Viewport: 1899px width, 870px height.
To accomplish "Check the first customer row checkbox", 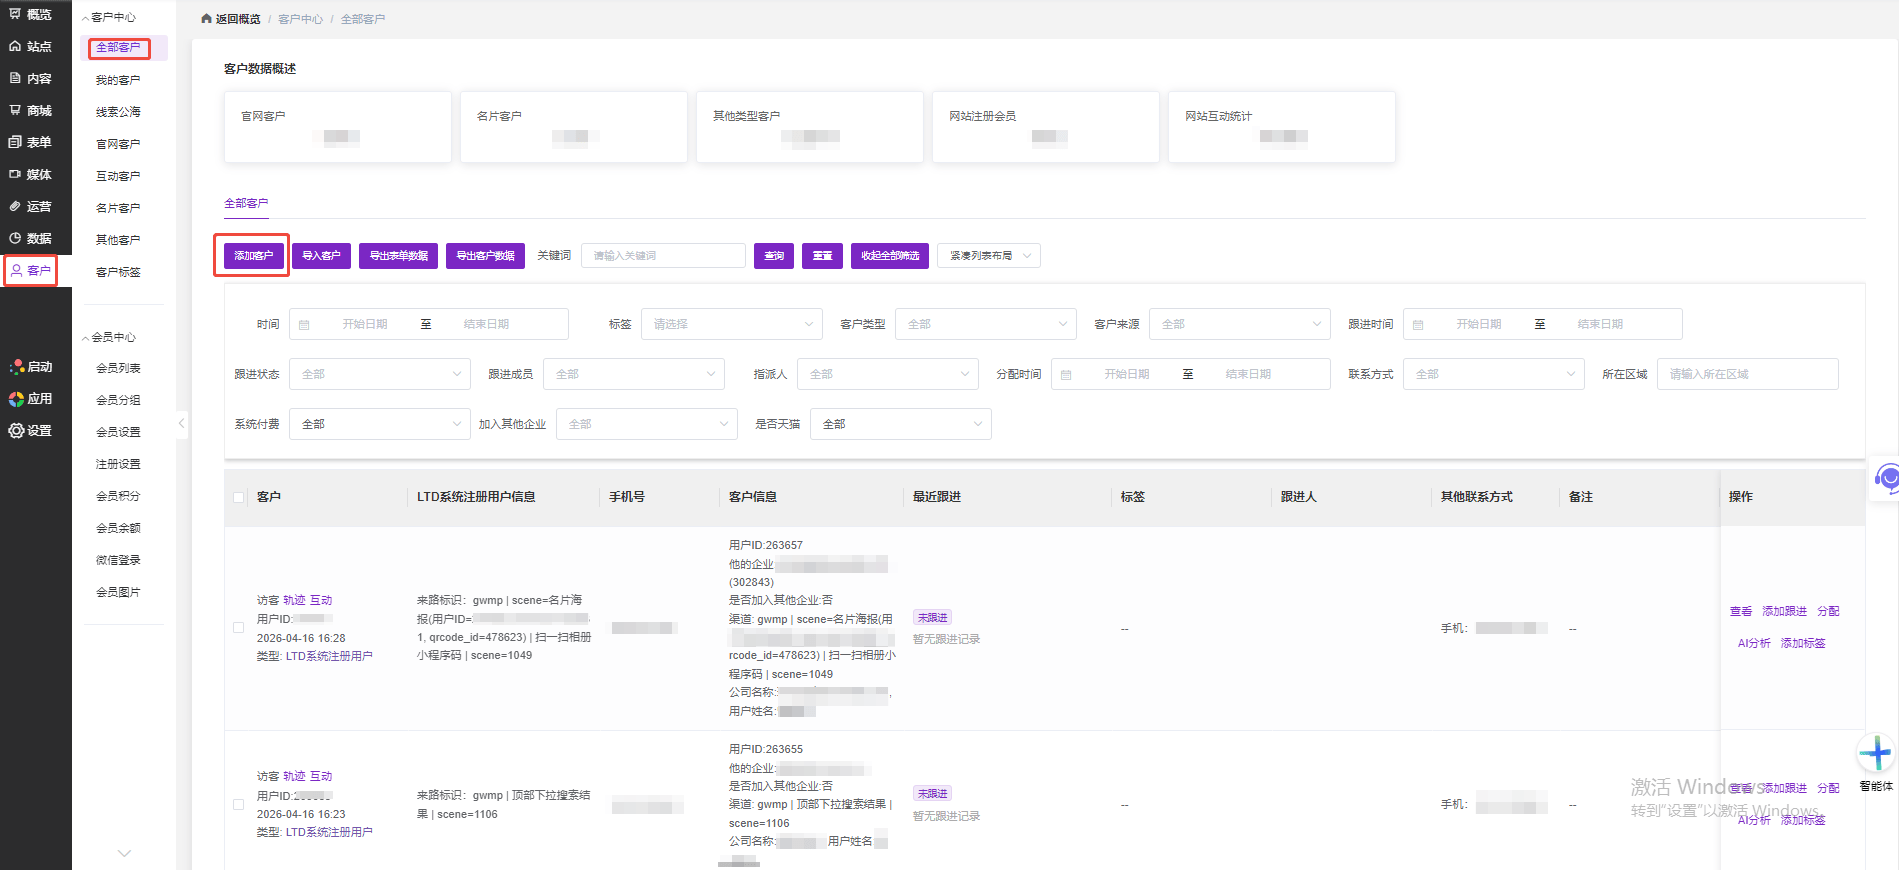I will click(238, 628).
